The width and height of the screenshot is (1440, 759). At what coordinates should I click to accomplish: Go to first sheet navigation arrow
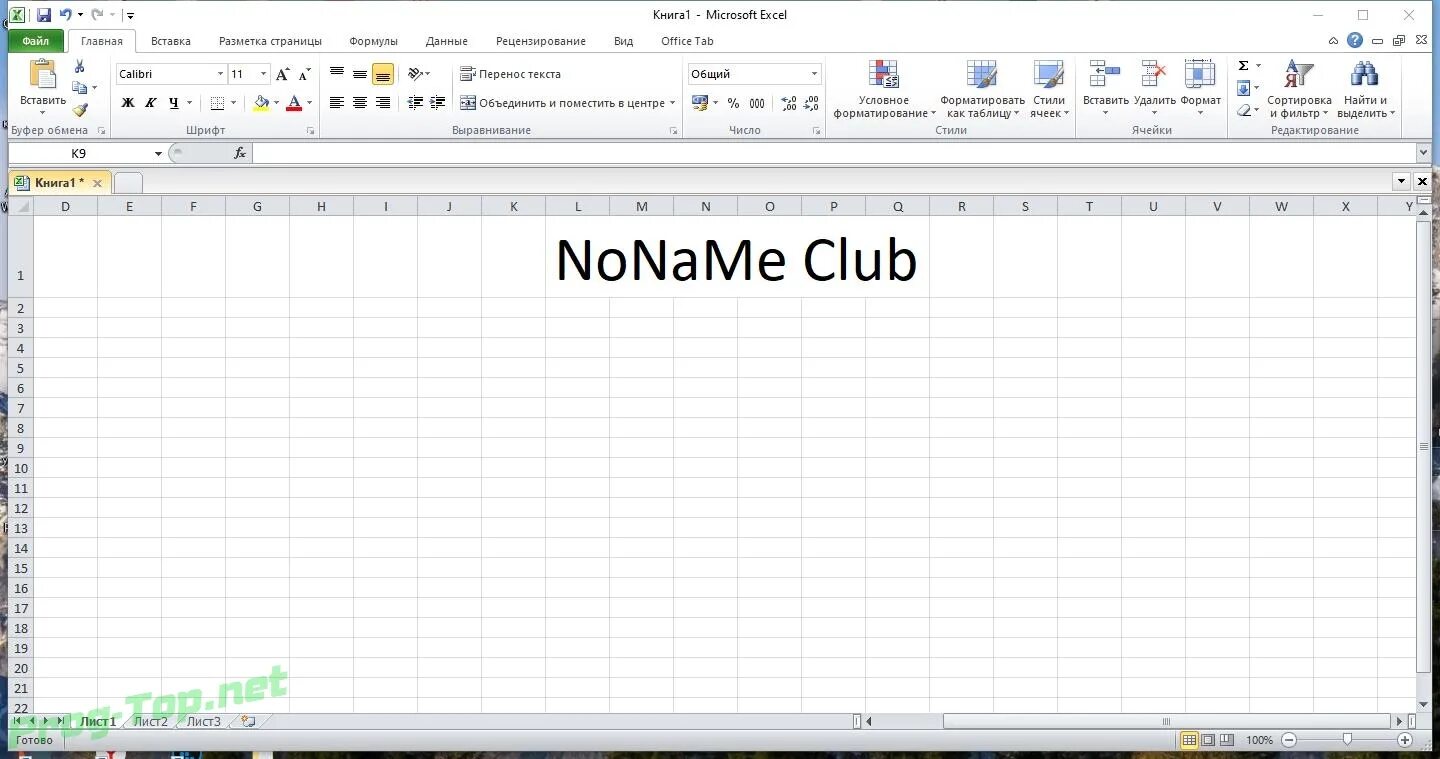point(17,721)
